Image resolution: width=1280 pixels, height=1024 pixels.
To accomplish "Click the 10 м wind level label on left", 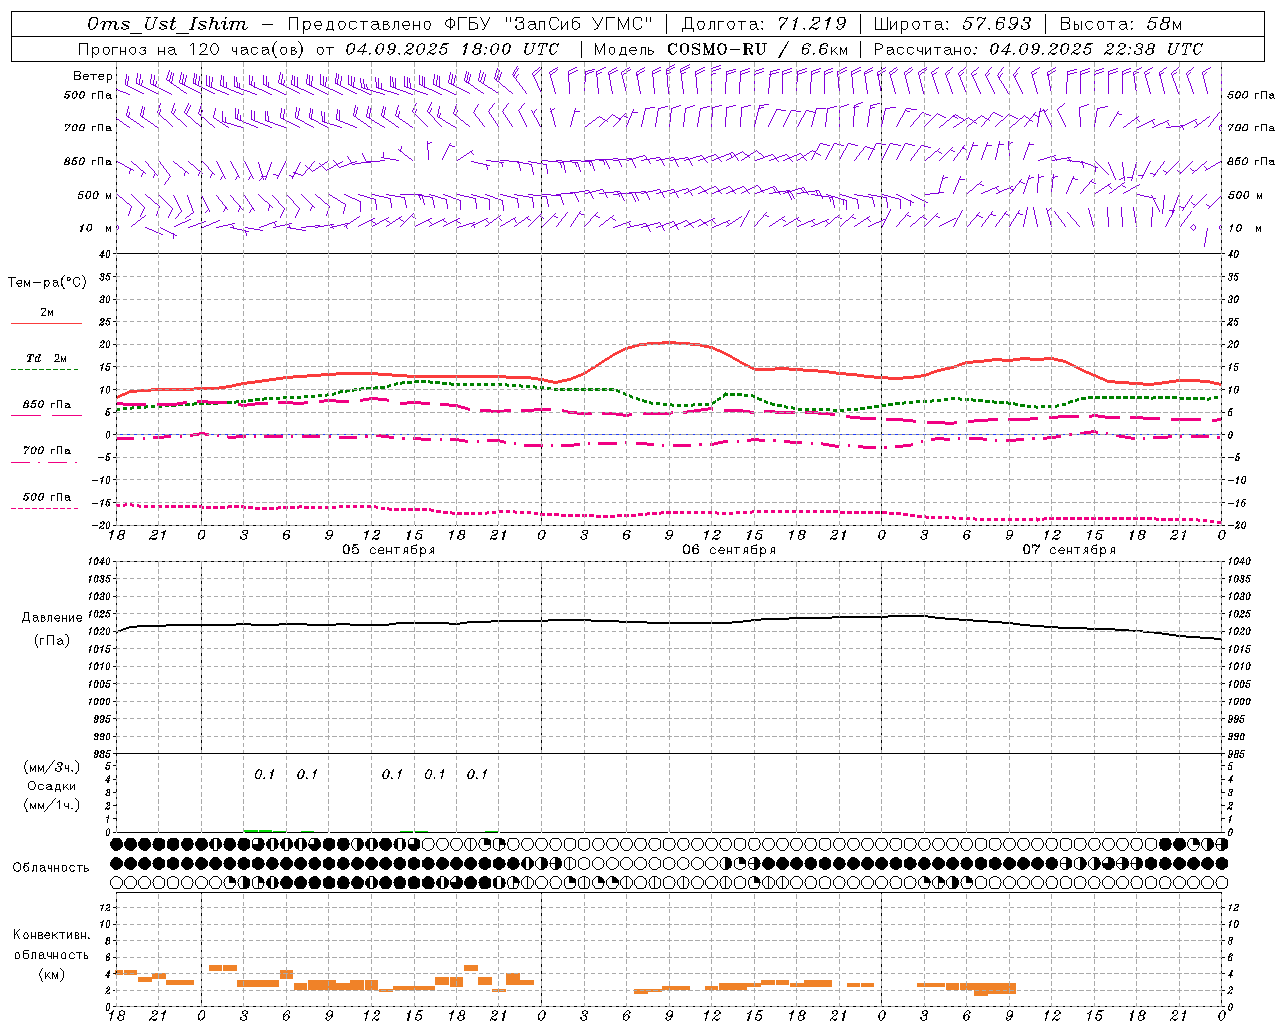I will click(95, 228).
